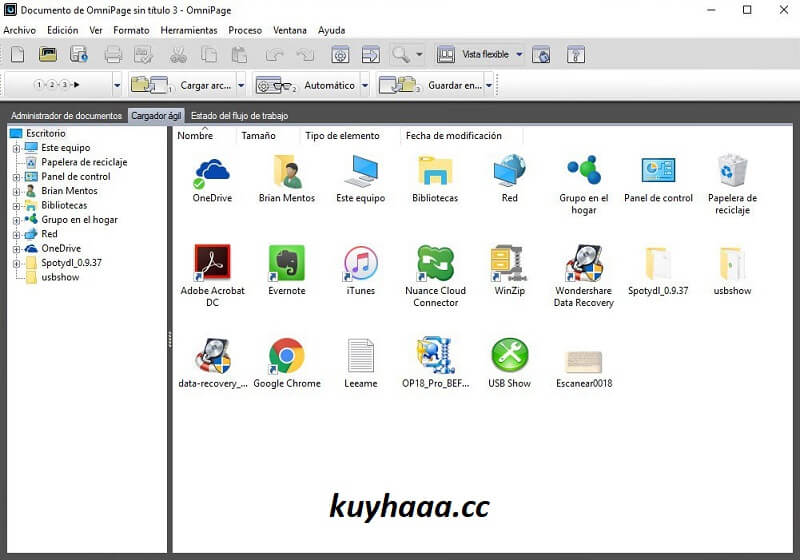Click the Undo arrow icon

274,55
